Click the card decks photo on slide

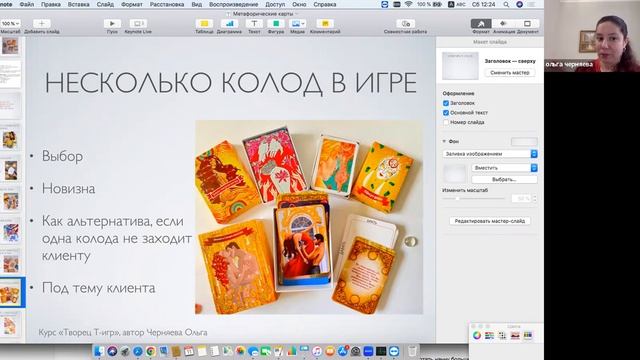[309, 217]
